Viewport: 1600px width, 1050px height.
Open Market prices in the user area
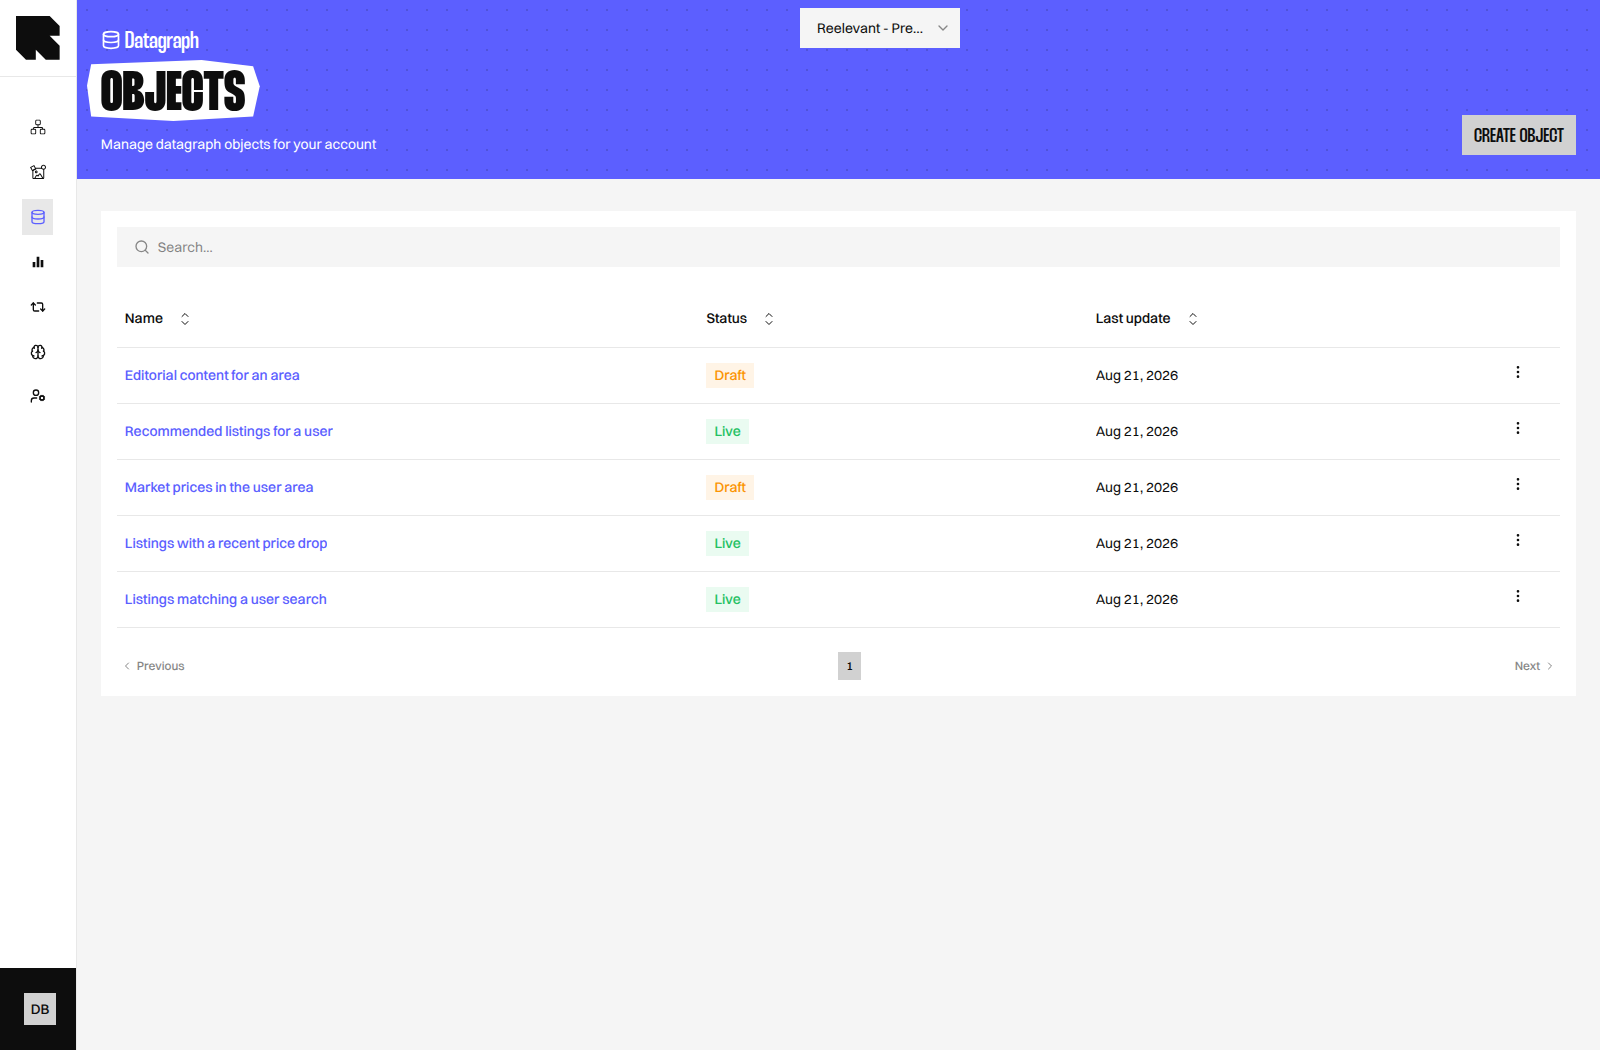[219, 487]
